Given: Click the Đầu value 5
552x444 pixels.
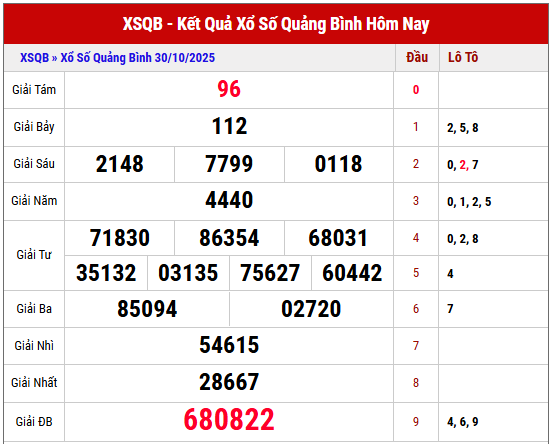Looking at the screenshot, I should tap(416, 273).
